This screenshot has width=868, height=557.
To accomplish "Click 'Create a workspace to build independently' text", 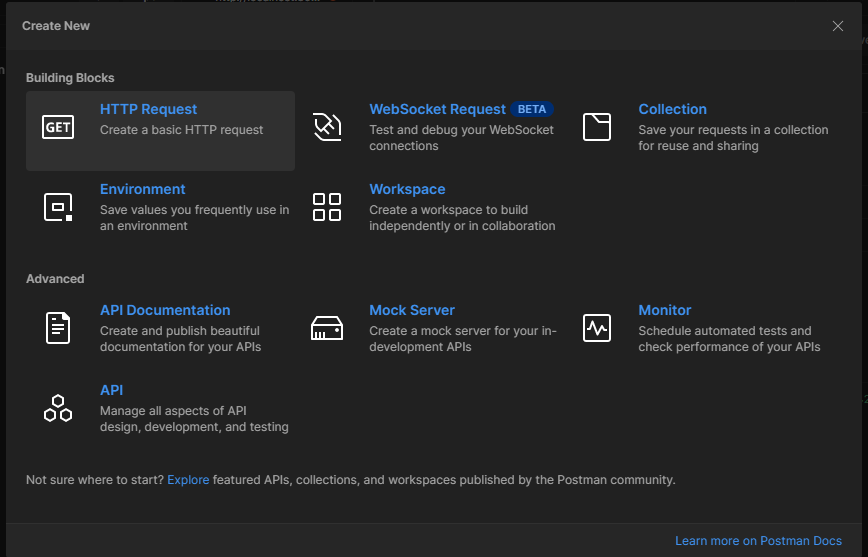I will point(462,218).
